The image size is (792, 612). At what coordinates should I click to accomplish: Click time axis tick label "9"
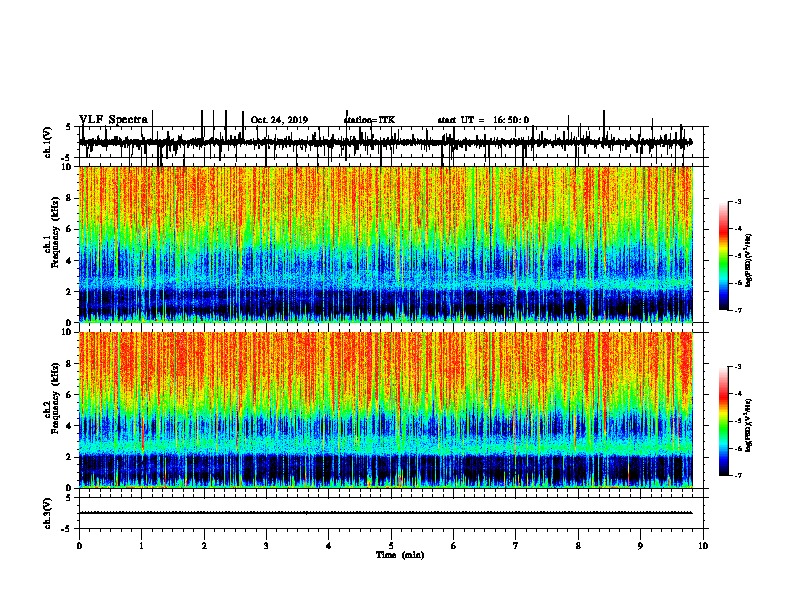pos(640,546)
